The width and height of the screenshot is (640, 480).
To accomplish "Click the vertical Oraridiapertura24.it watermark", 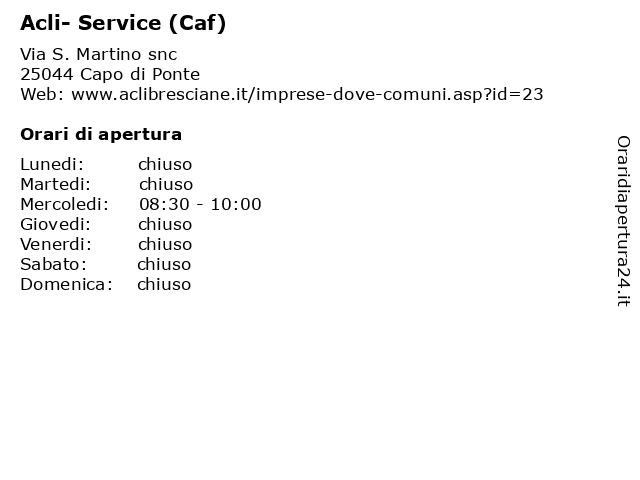I will (623, 221).
